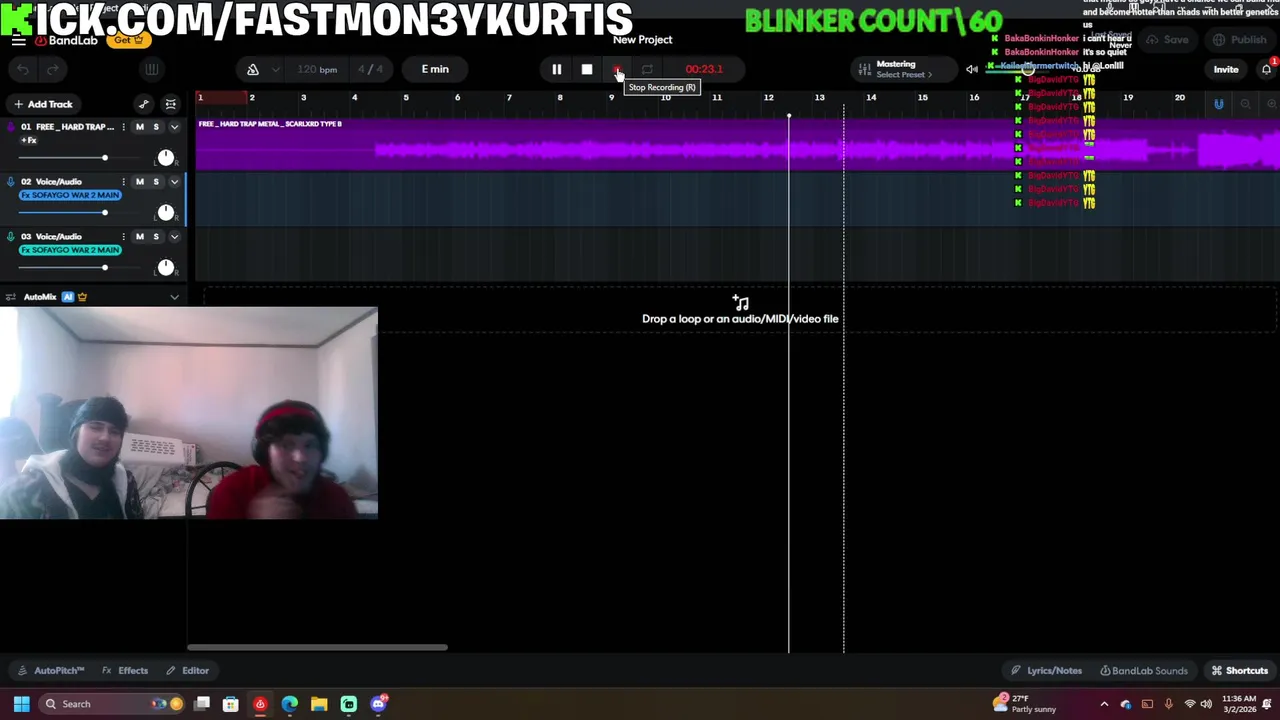Viewport: 1280px width, 720px height.
Task: Edit the 120 bpm tempo field
Action: [x=318, y=69]
